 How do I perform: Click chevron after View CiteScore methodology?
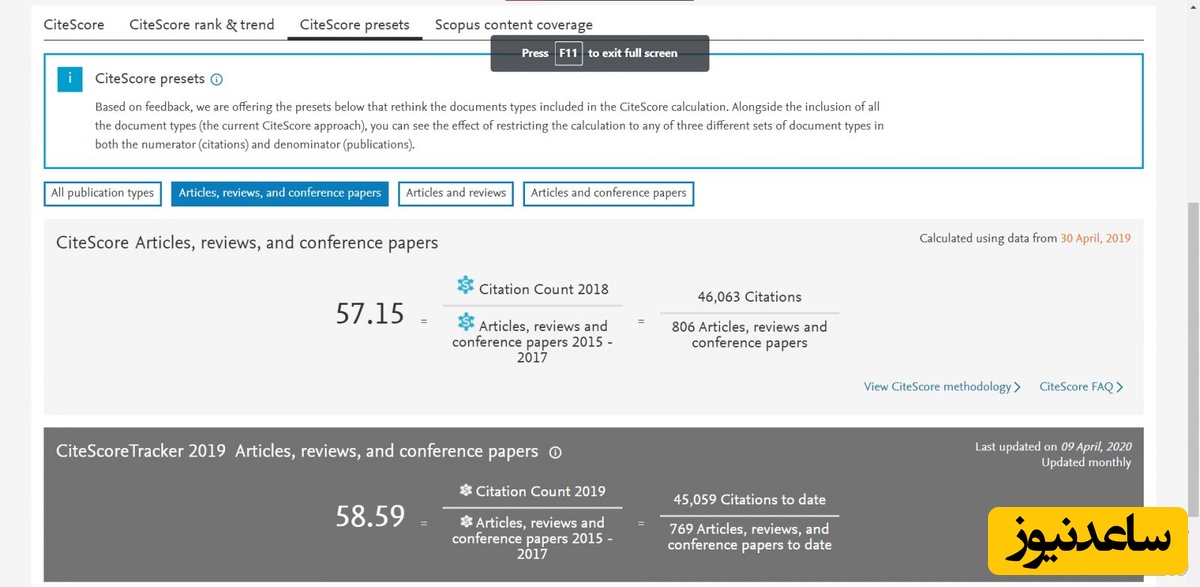tap(1017, 387)
